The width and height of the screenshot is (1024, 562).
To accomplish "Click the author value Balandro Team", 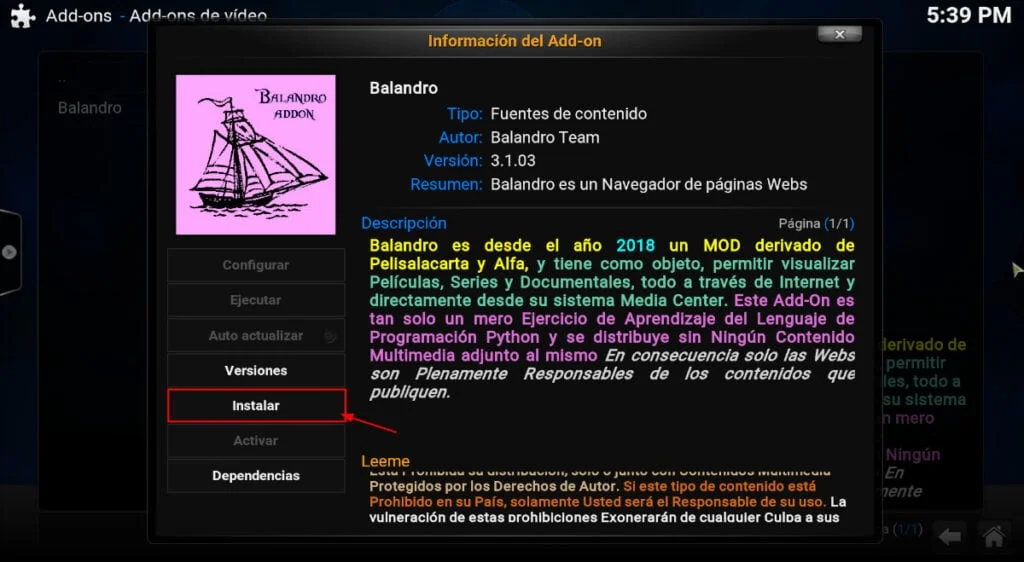I will (x=545, y=137).
